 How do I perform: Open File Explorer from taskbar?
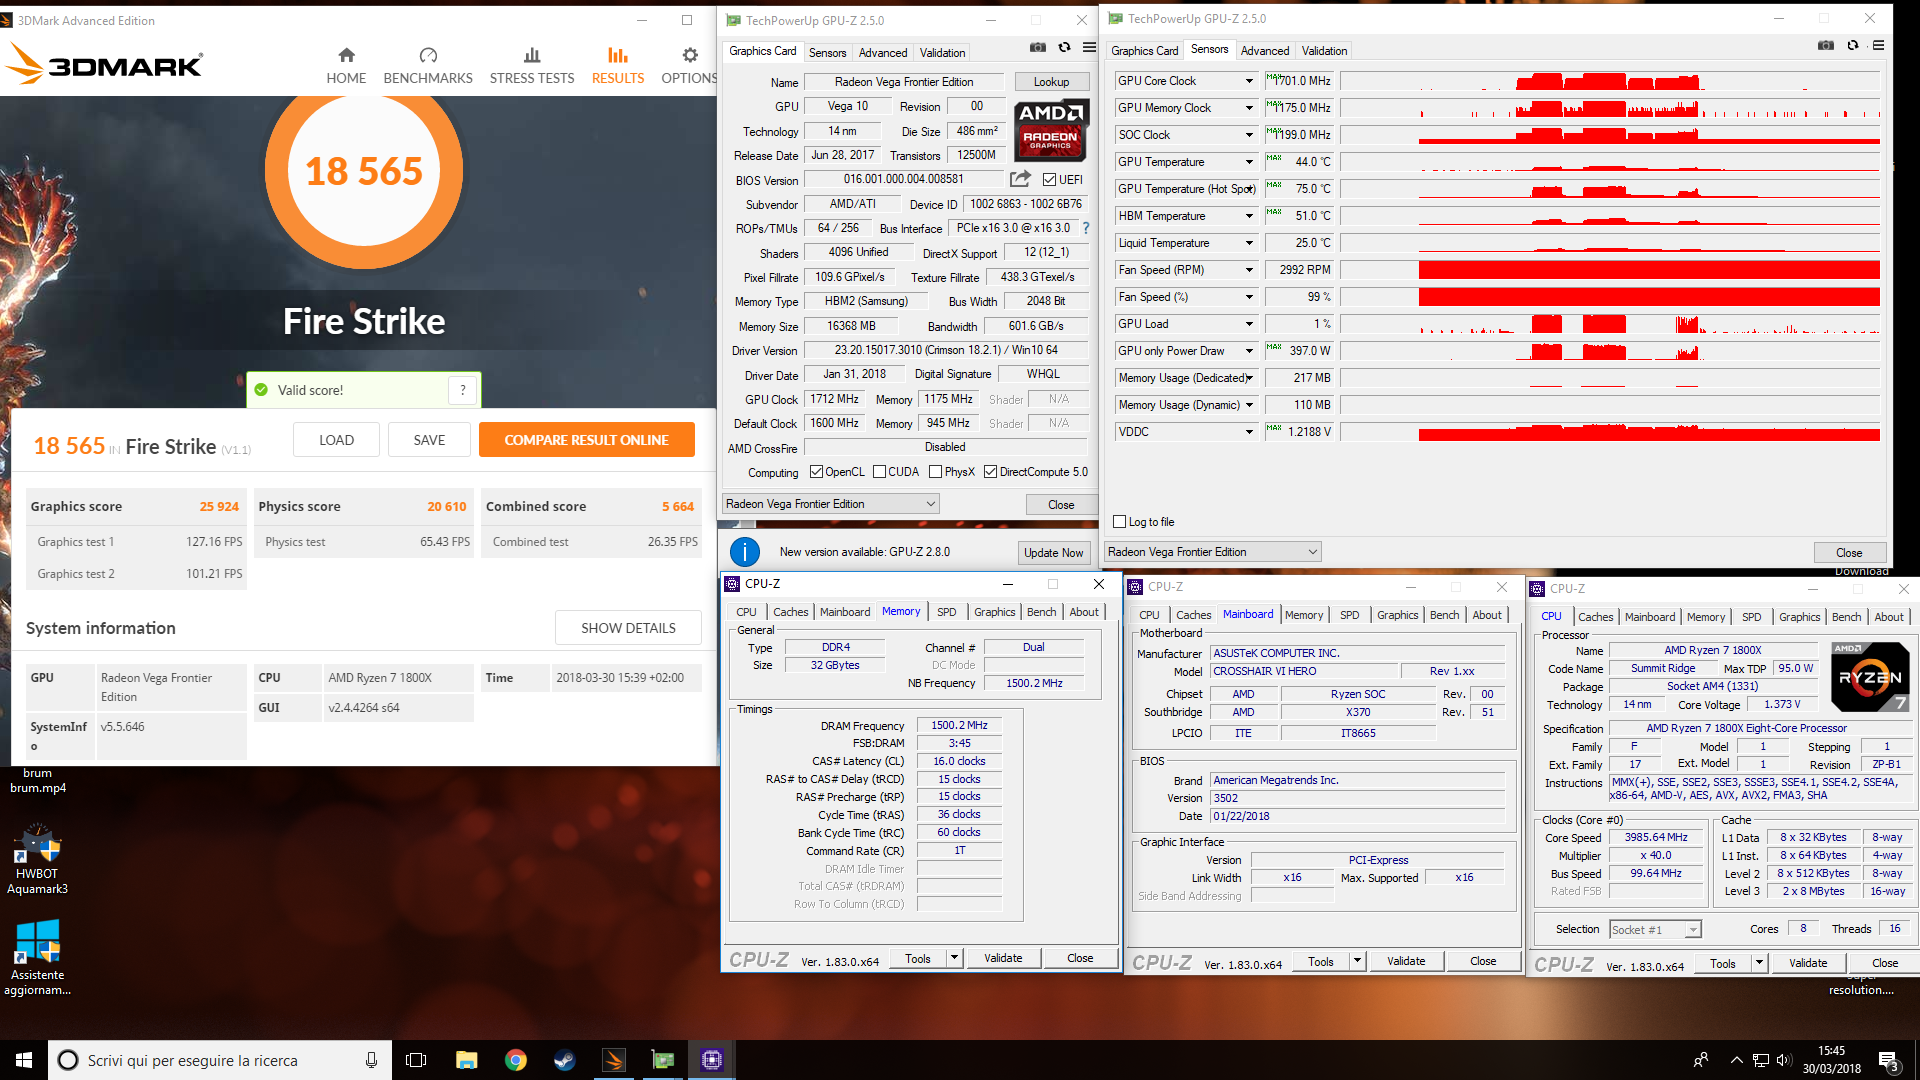[x=466, y=1060]
